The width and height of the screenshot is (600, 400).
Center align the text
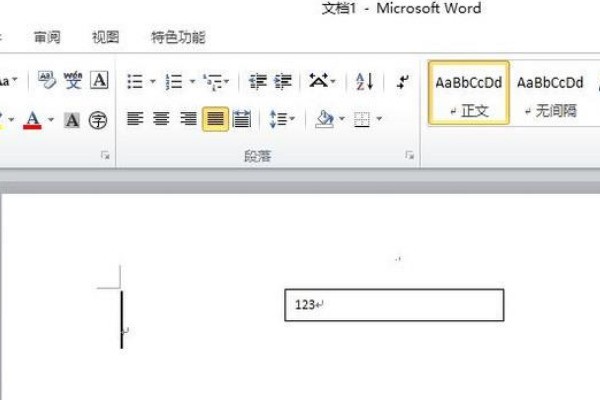[161, 119]
